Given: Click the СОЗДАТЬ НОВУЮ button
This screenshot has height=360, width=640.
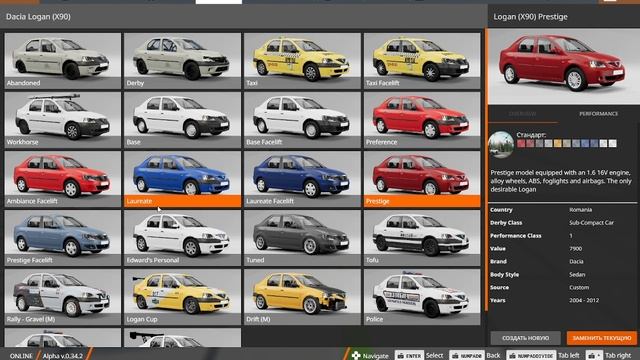Looking at the screenshot, I should pyautogui.click(x=525, y=338).
